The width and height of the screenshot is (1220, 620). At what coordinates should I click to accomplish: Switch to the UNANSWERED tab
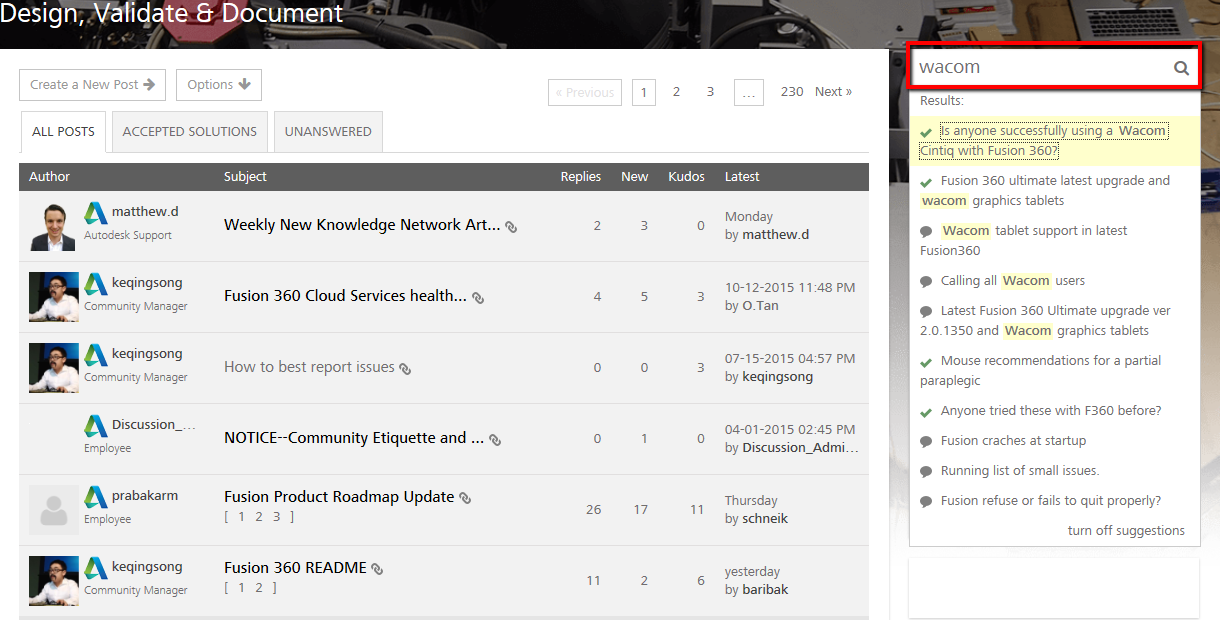pyautogui.click(x=328, y=132)
